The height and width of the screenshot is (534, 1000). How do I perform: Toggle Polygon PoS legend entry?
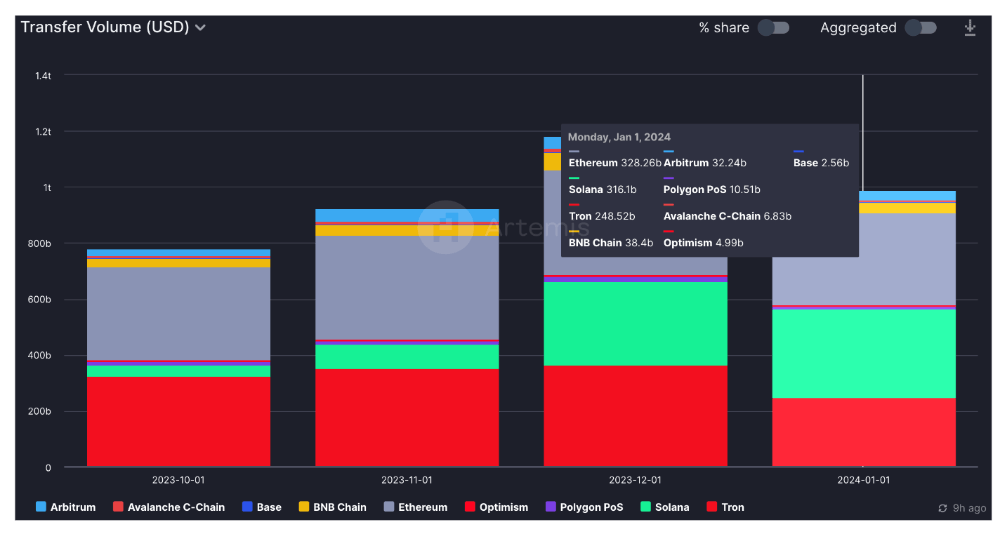click(x=584, y=507)
